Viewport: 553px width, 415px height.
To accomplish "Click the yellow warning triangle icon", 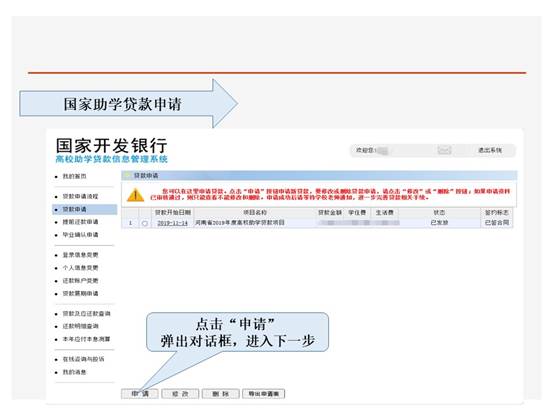I will coord(135,195).
